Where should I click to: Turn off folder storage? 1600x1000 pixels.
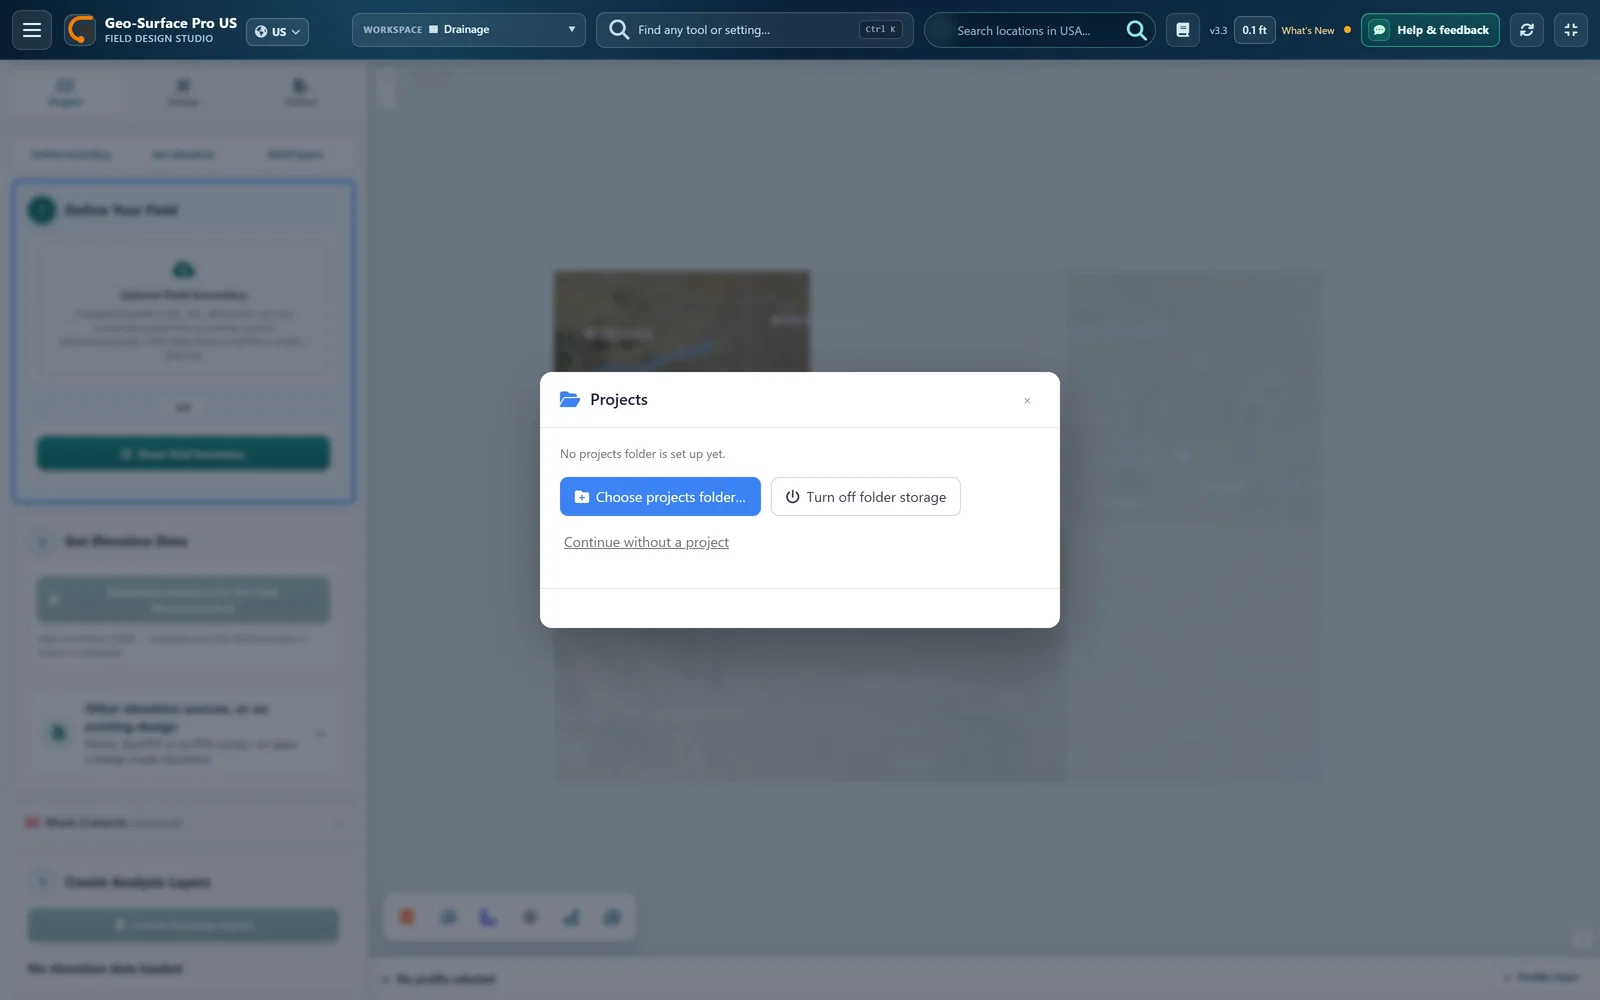[x=866, y=497]
